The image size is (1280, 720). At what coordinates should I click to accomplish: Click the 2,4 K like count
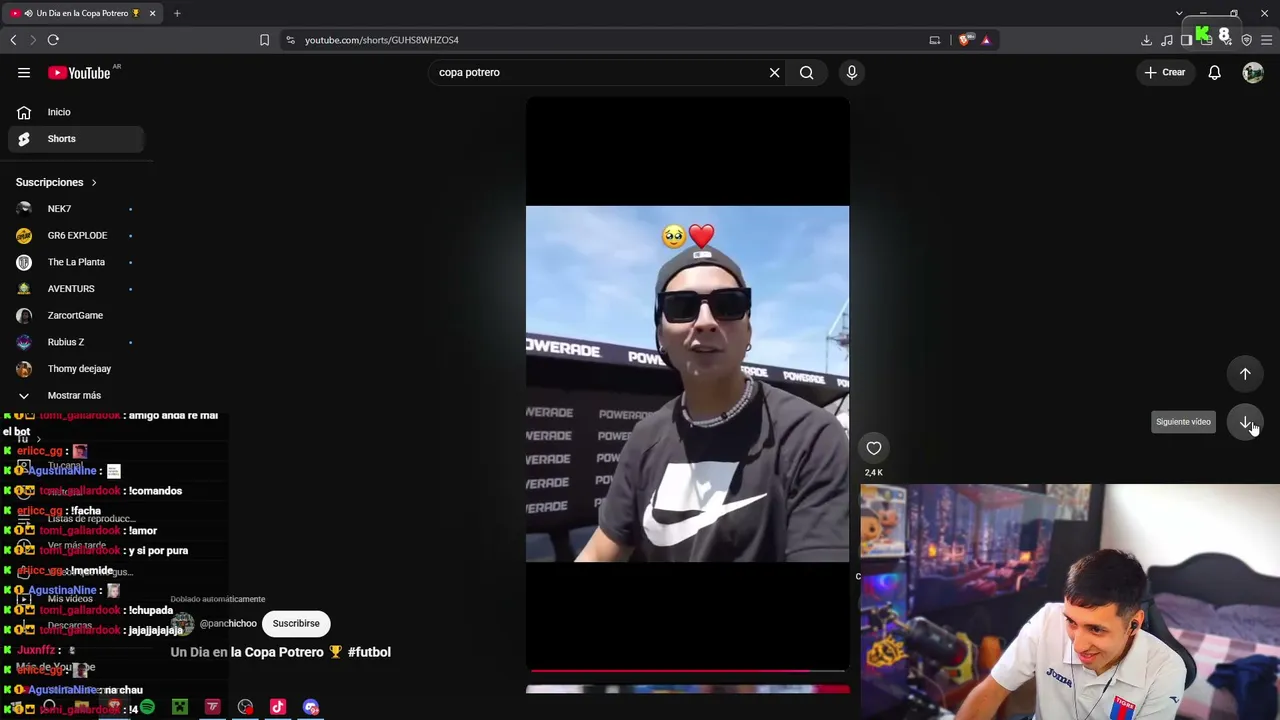click(874, 472)
